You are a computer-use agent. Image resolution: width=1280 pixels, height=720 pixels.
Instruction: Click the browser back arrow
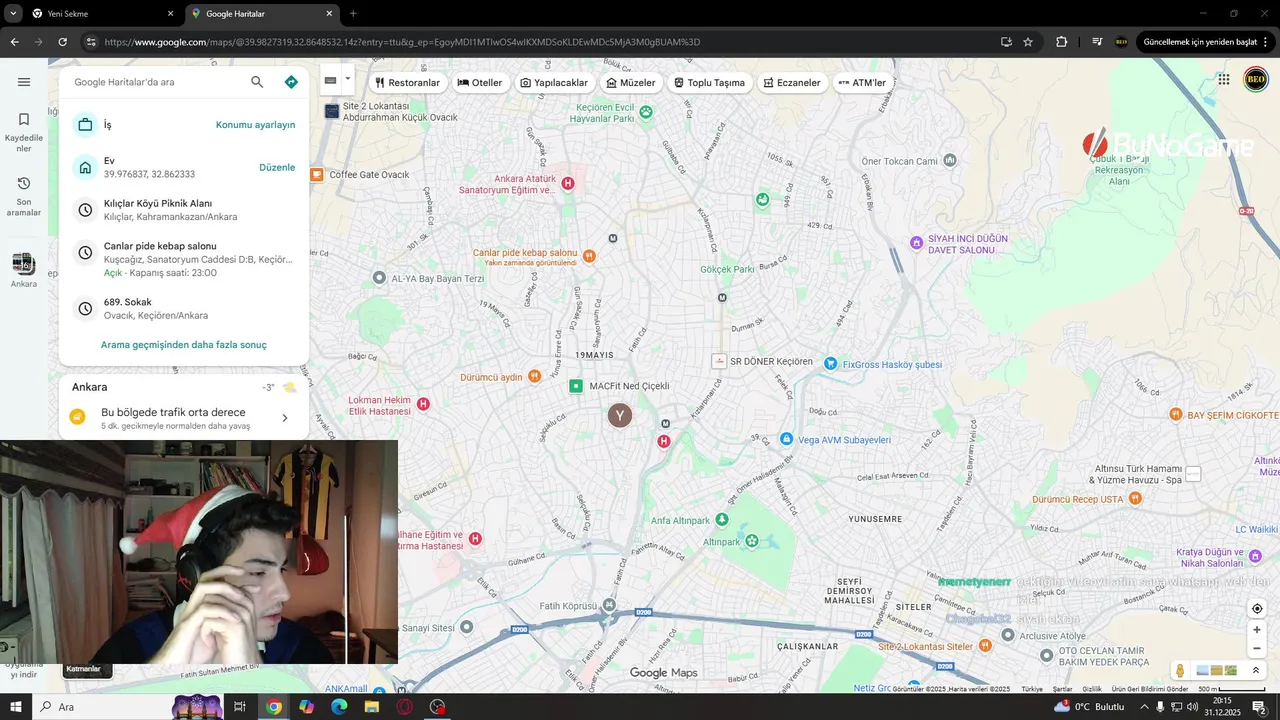(14, 42)
